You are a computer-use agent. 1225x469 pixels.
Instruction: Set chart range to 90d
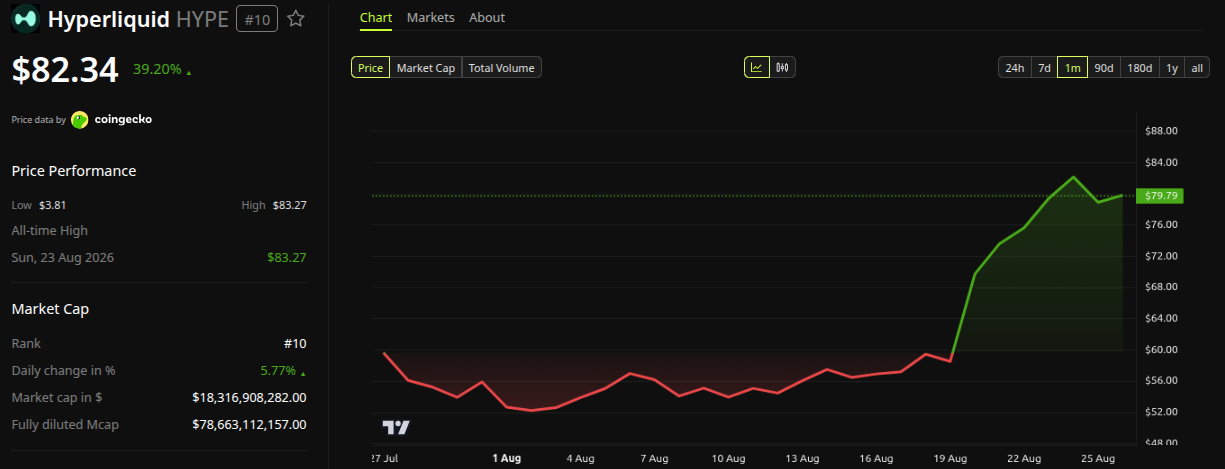[1104, 68]
